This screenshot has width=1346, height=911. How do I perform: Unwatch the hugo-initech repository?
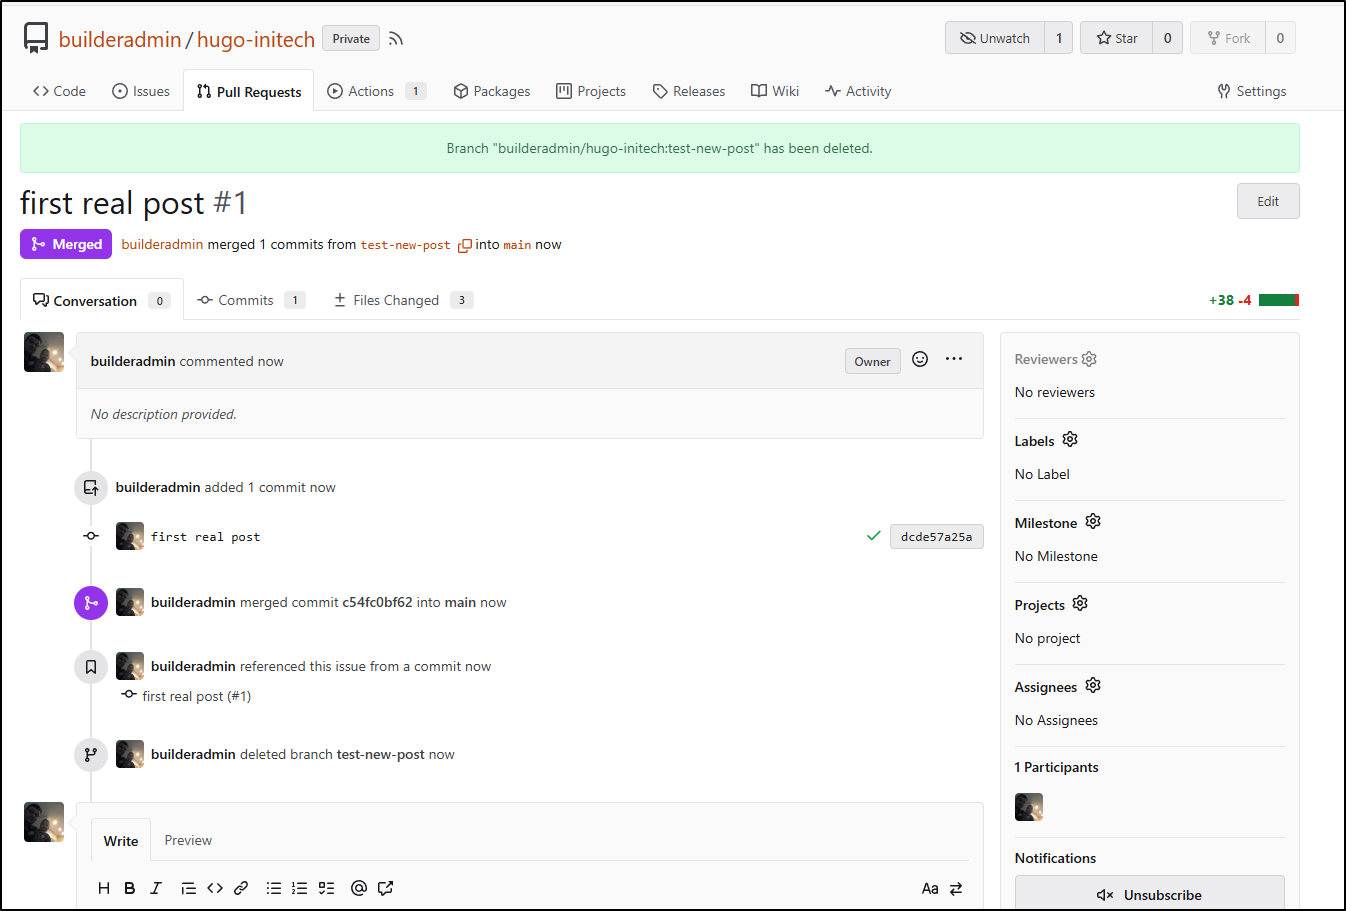click(995, 38)
